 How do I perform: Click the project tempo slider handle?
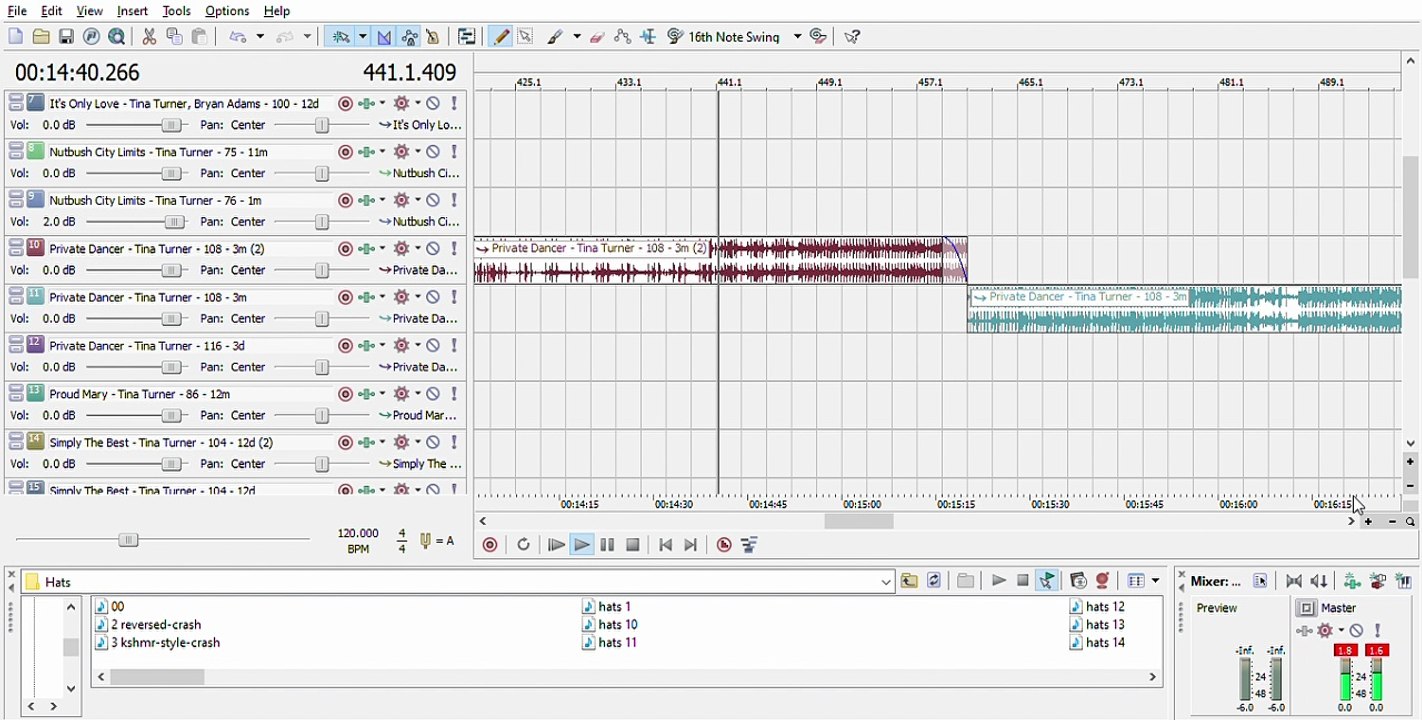128,540
